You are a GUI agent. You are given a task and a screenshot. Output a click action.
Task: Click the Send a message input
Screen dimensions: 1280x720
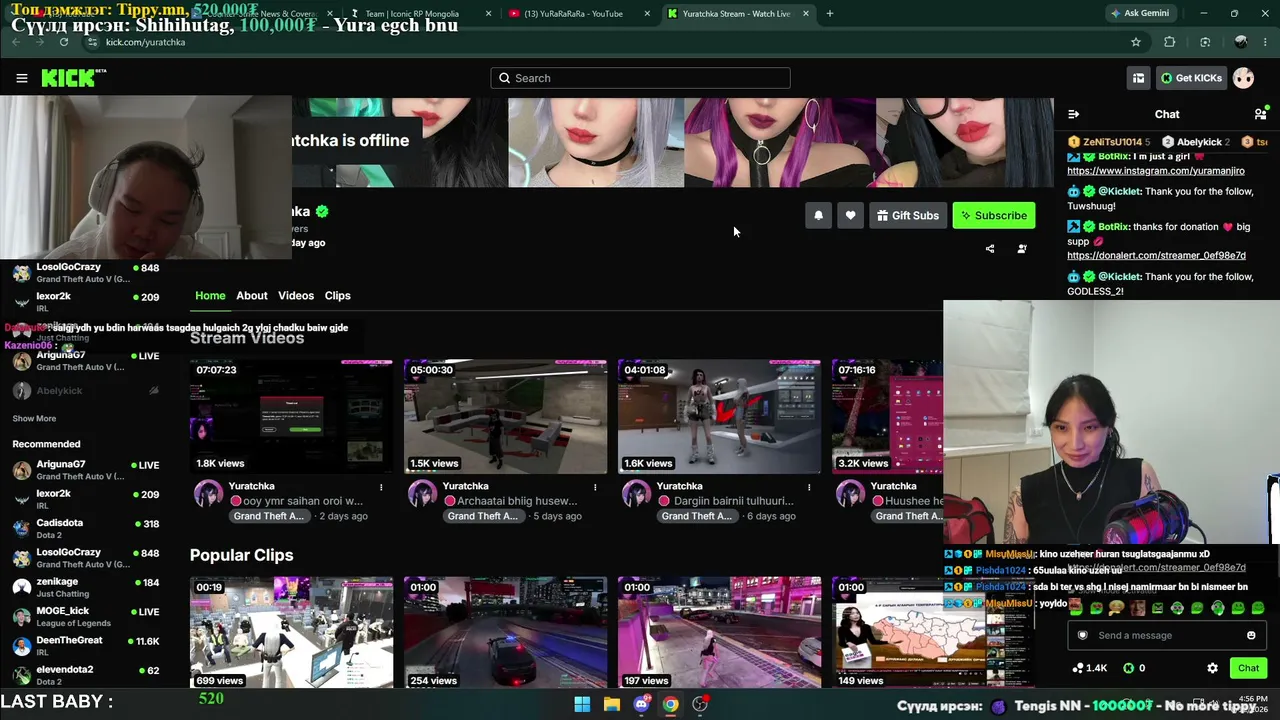[x=1166, y=635]
